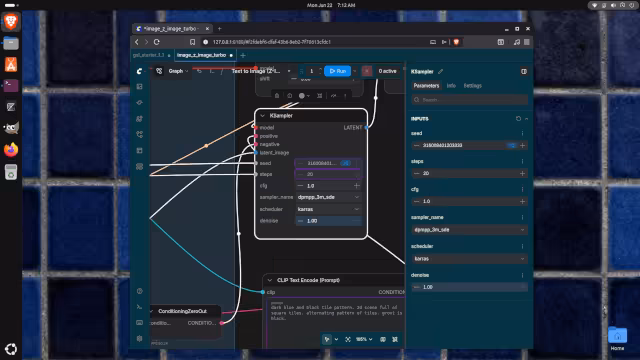
Task: Click the steps value 20 in KSampler node
Action: click(310, 174)
